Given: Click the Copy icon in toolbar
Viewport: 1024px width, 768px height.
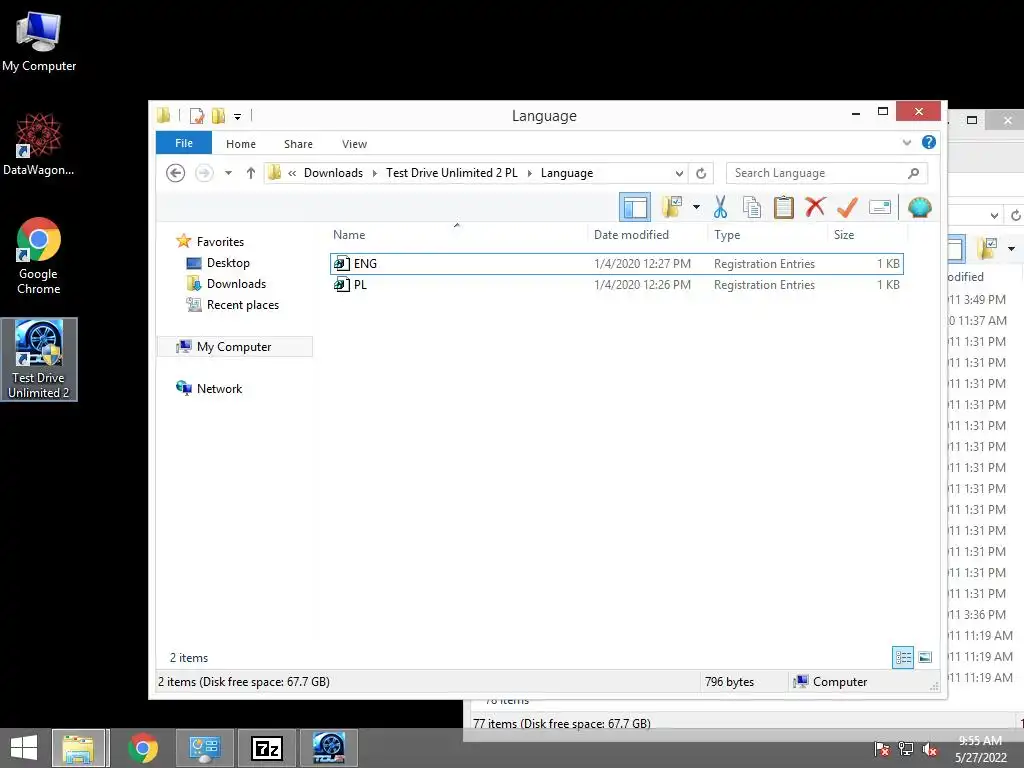Looking at the screenshot, I should (x=752, y=207).
